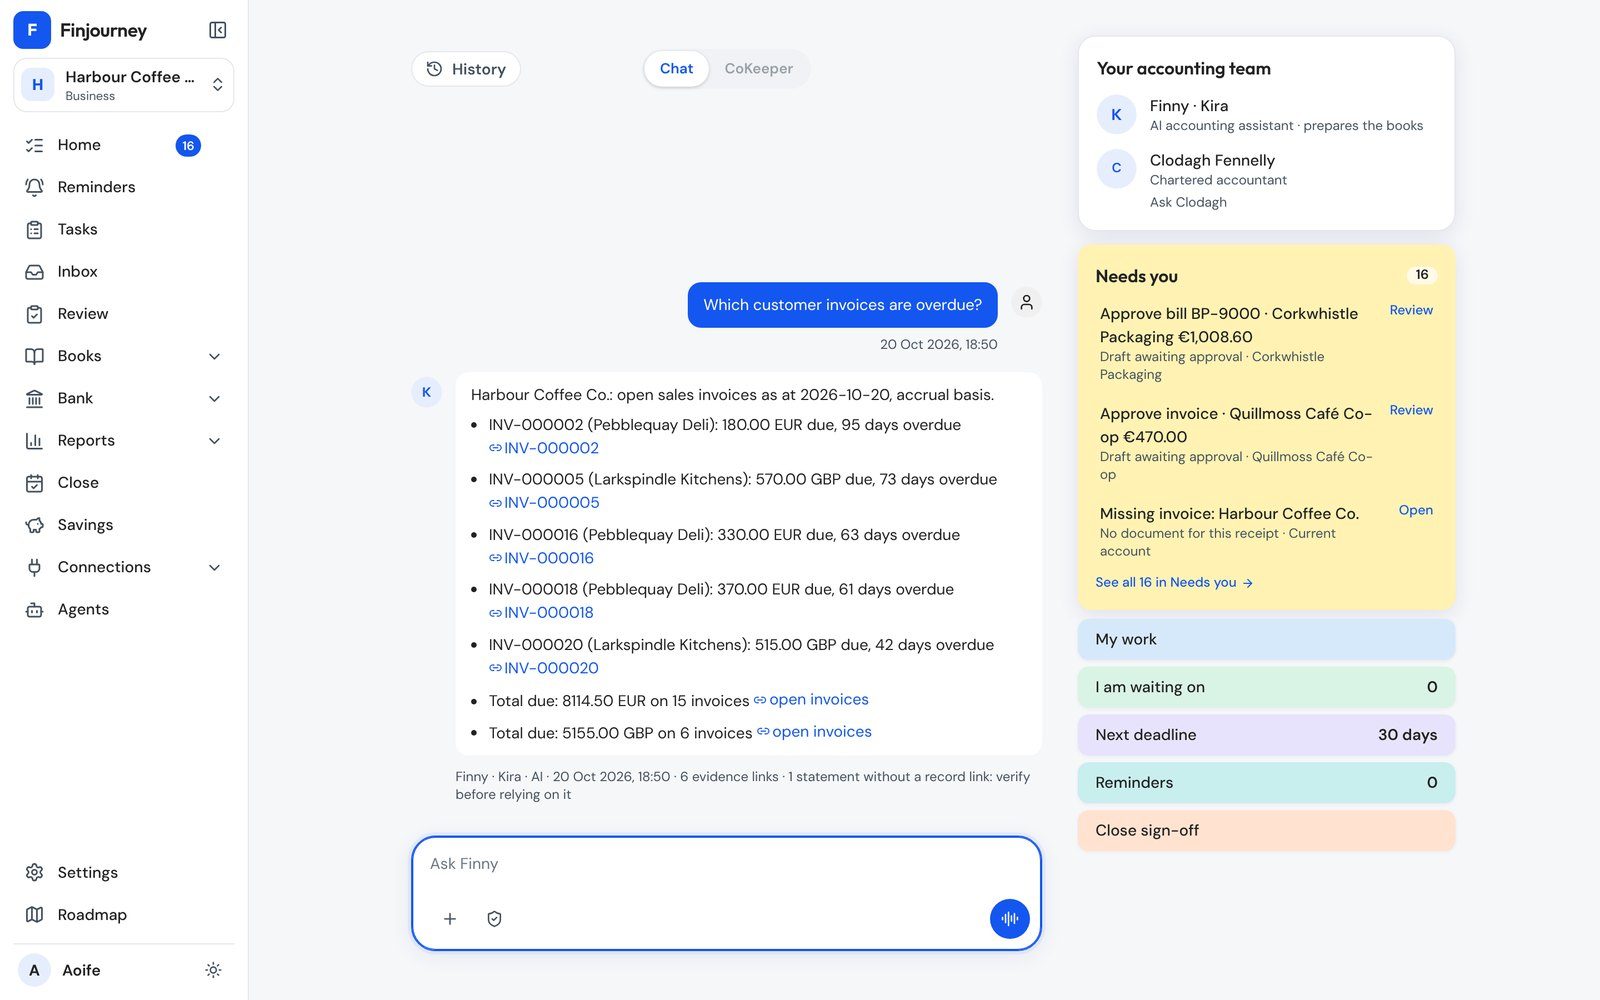The height and width of the screenshot is (1000, 1600).
Task: Open the Tasks clipboard icon
Action: pyautogui.click(x=34, y=229)
